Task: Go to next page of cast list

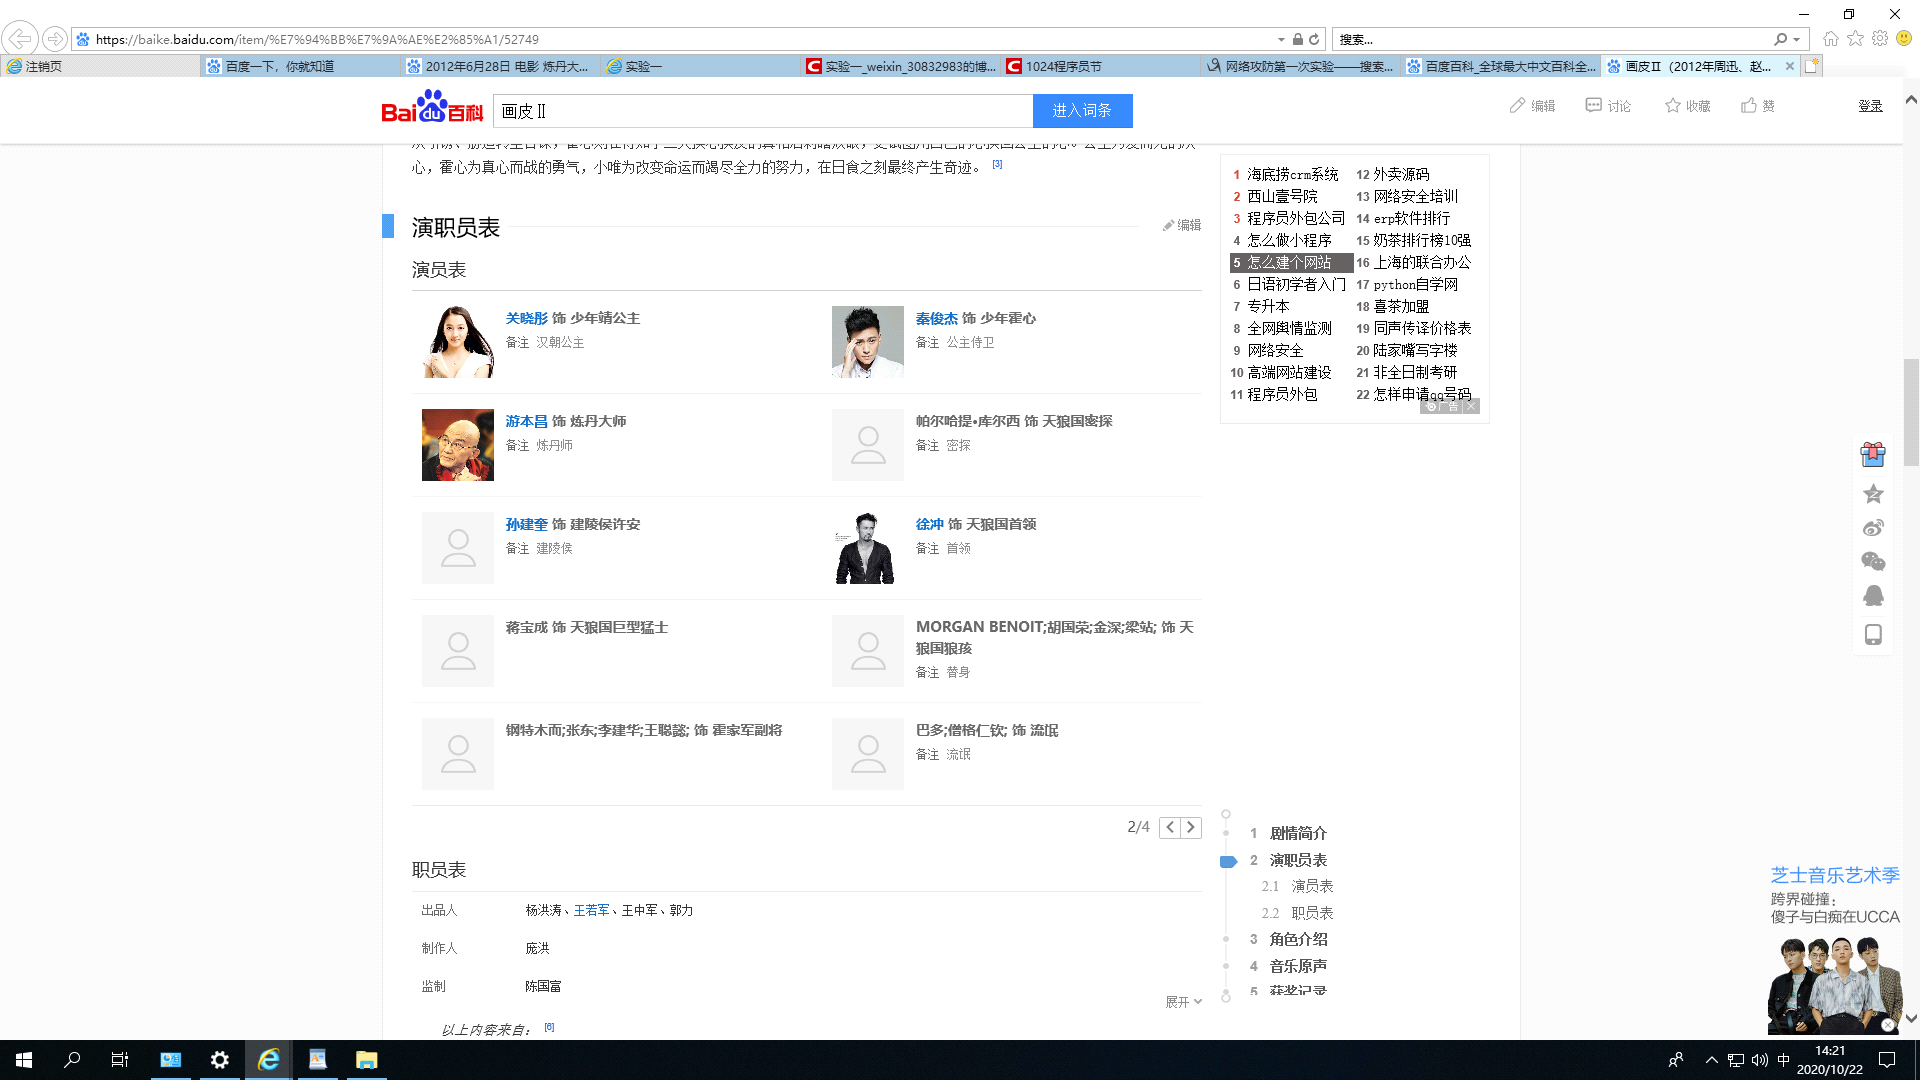Action: pyautogui.click(x=1191, y=828)
